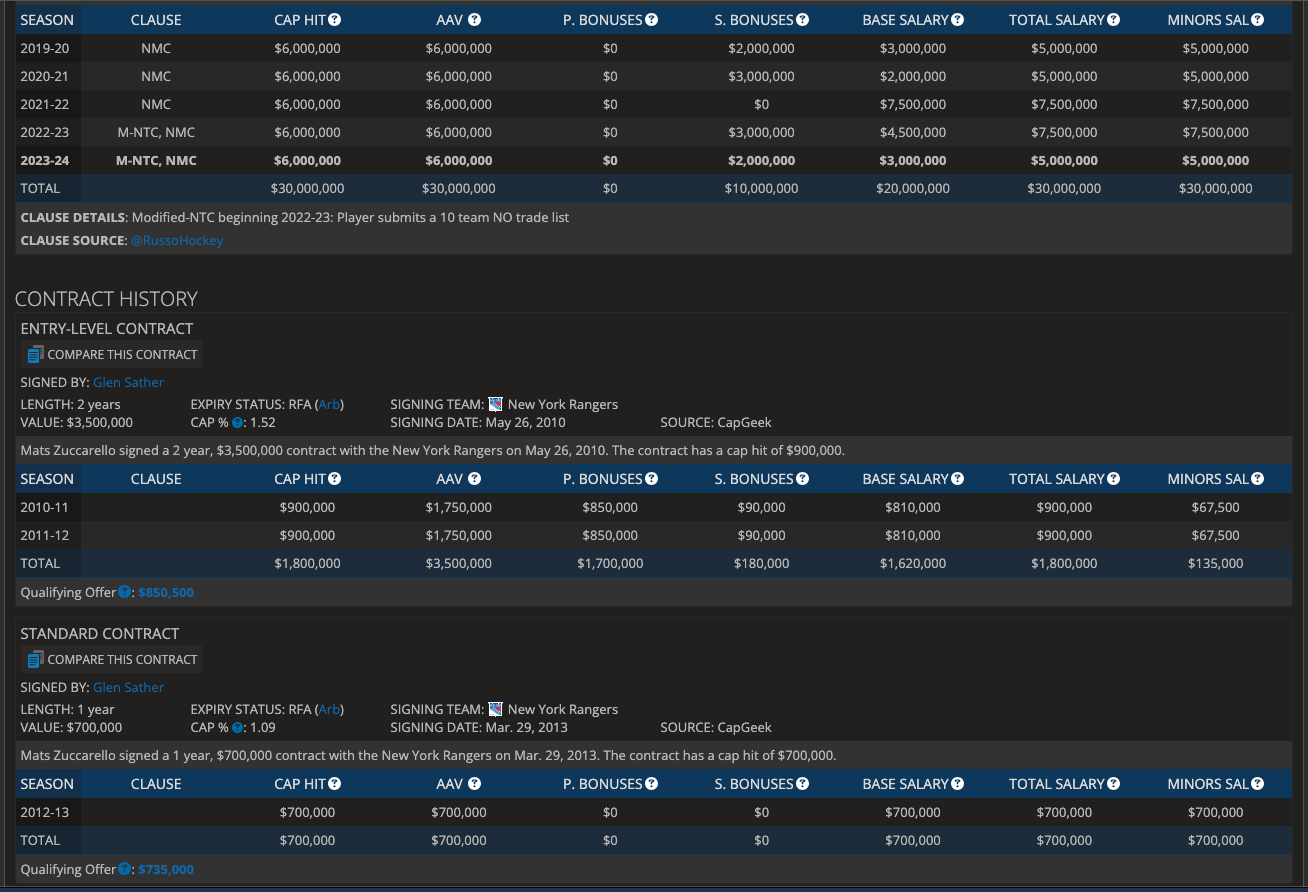Click Minors Sal help icon in entry-level table
The height and width of the screenshot is (892, 1308).
pyautogui.click(x=1257, y=479)
